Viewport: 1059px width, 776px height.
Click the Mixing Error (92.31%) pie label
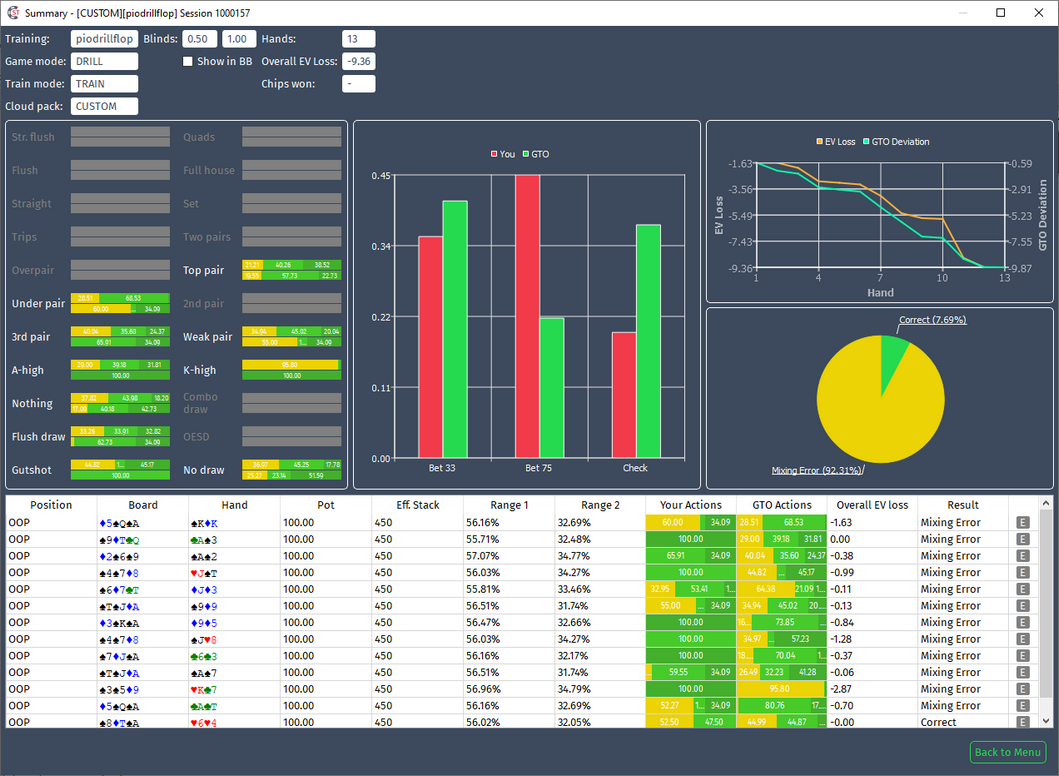click(x=816, y=471)
